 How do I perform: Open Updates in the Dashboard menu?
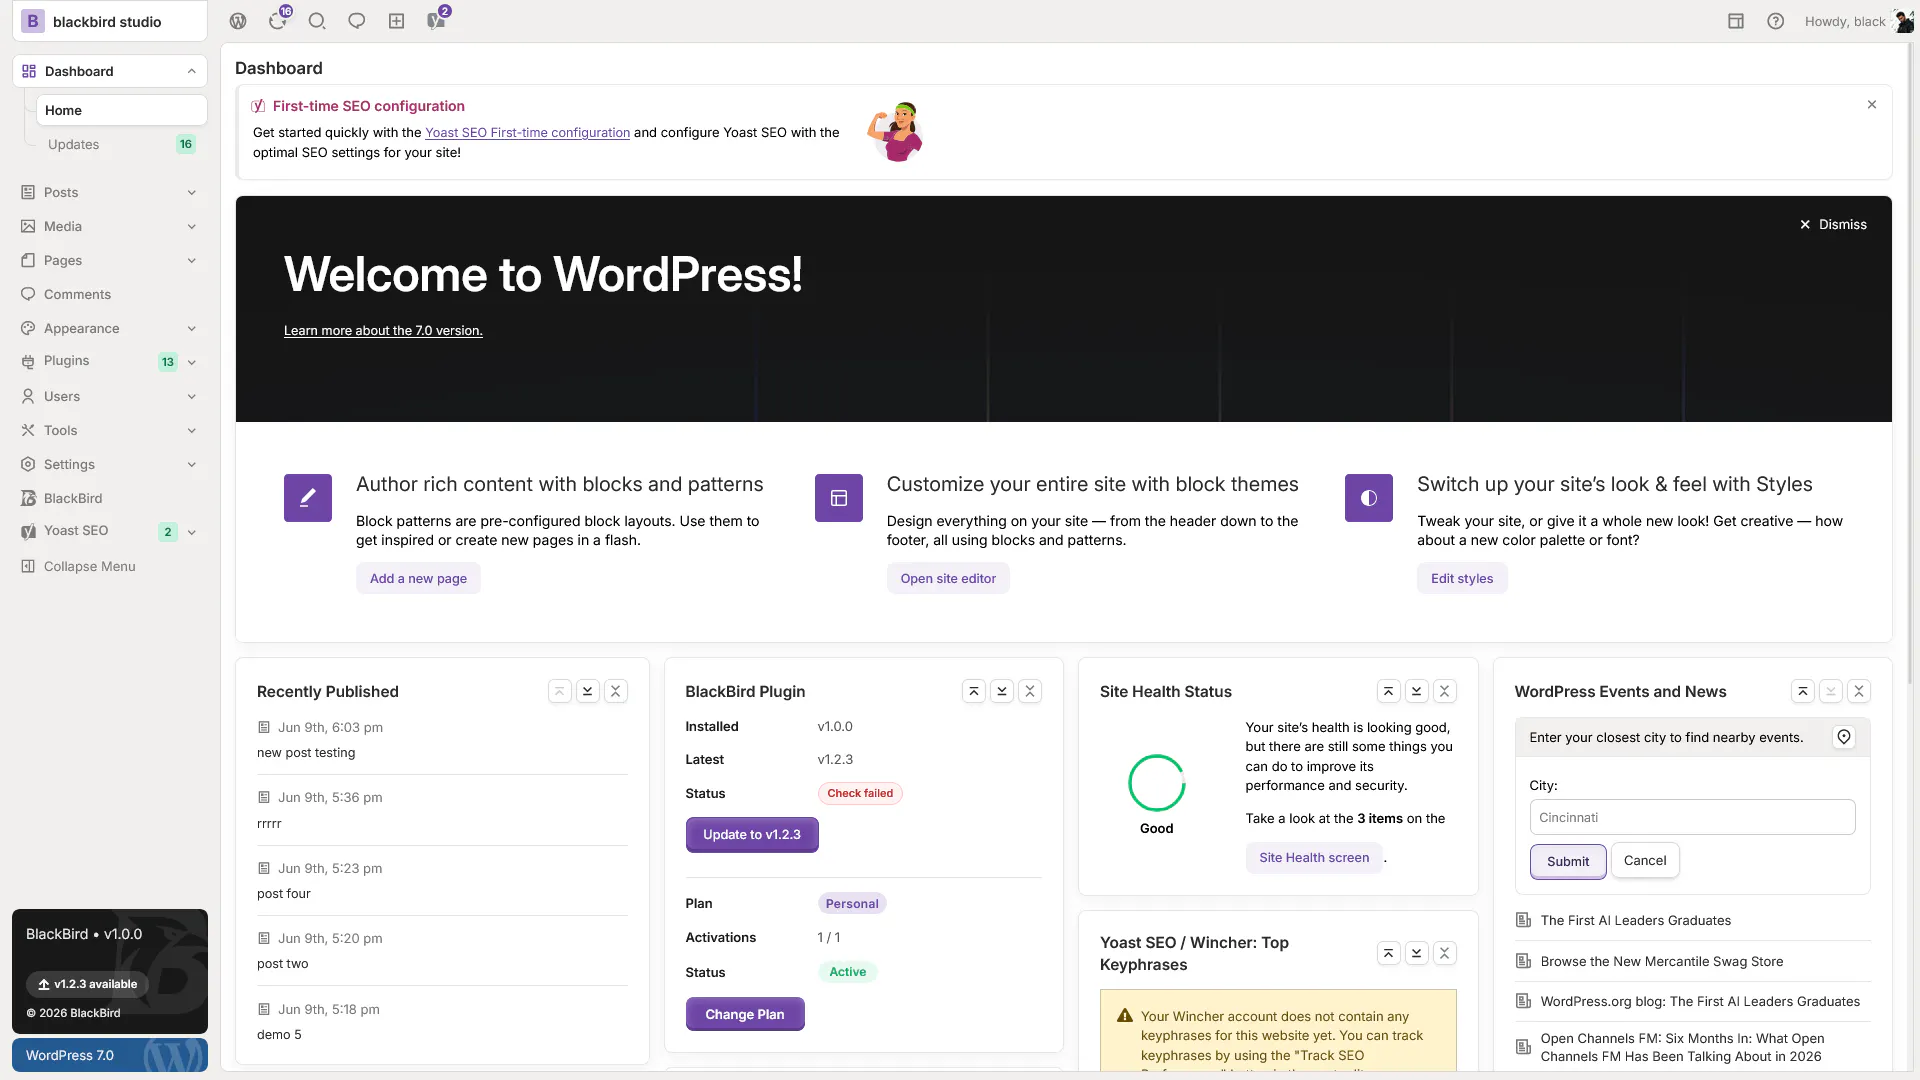pos(122,144)
